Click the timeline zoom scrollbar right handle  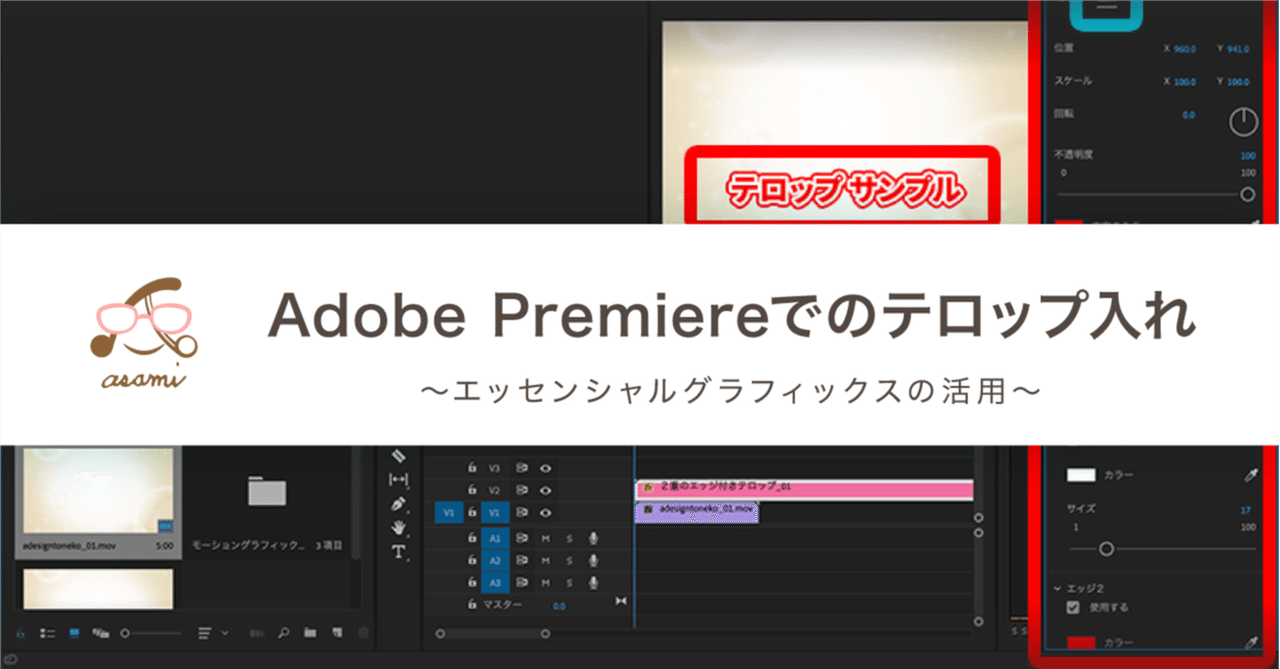[x=545, y=634]
